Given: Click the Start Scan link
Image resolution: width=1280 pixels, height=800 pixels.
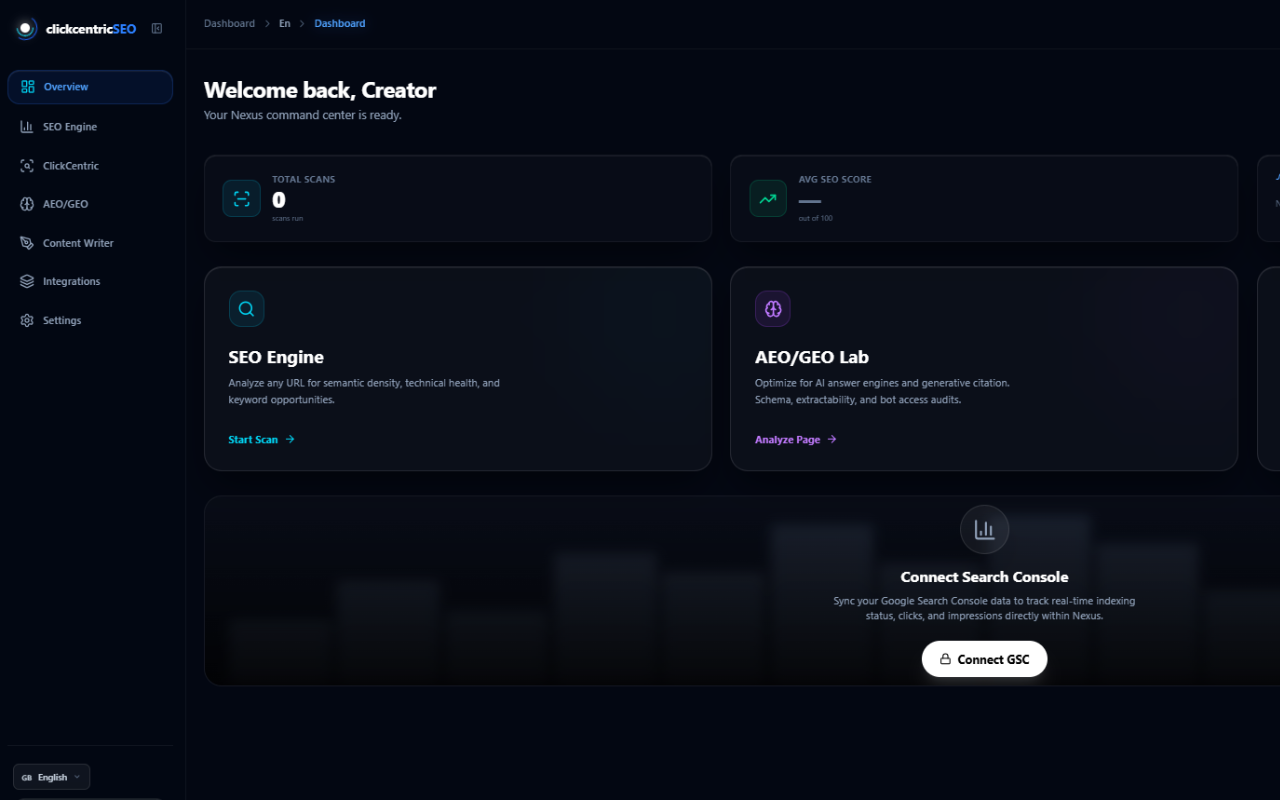Looking at the screenshot, I should click(262, 439).
